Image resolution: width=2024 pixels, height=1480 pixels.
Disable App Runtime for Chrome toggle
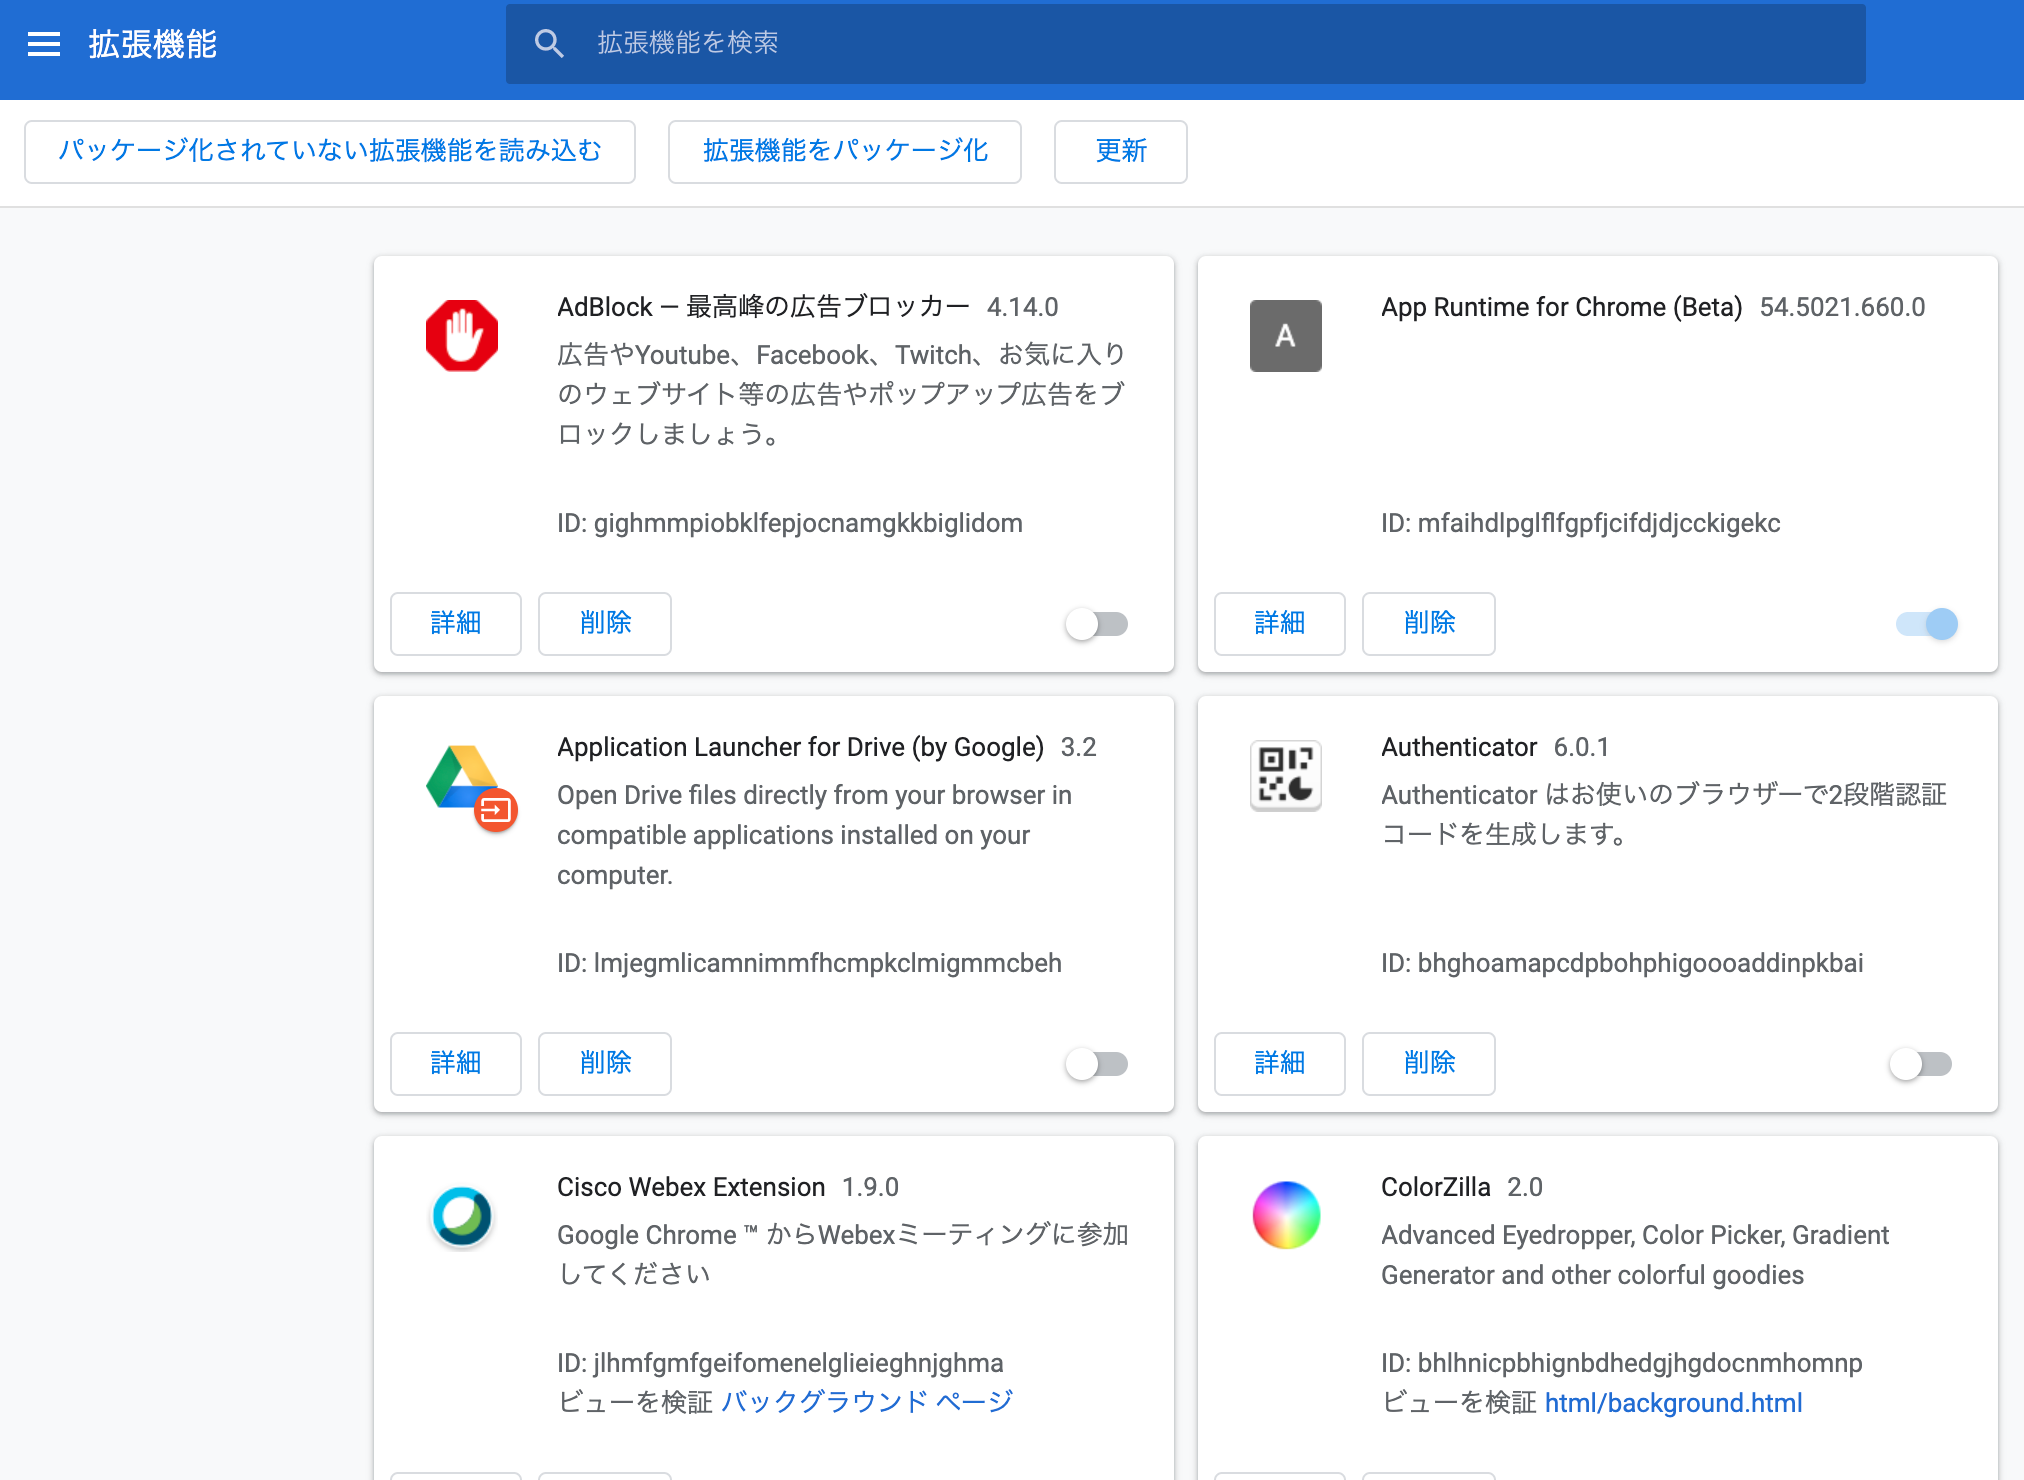[x=1926, y=624]
